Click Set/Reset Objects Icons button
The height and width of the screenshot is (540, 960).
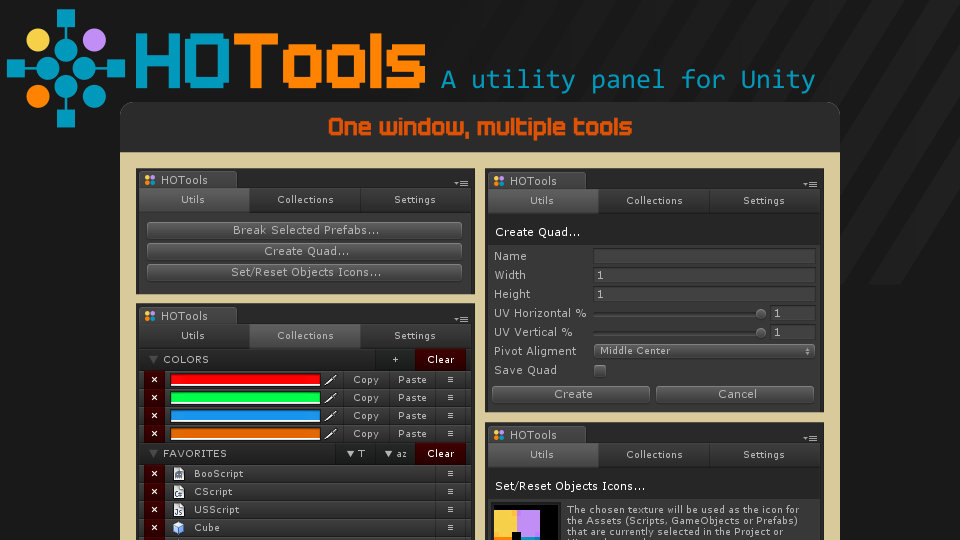point(304,272)
